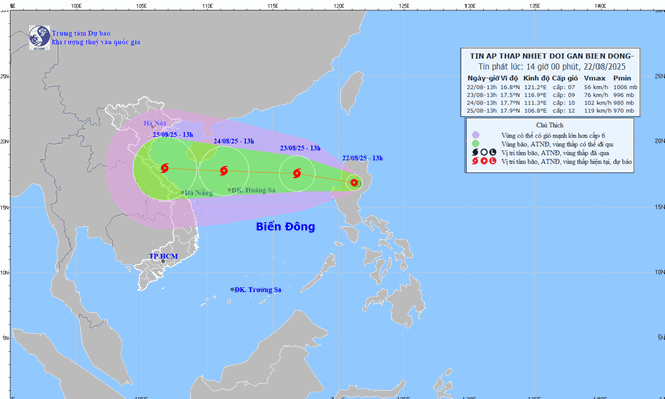Click the 23/08/25 - 13h storm symbol
The image size is (665, 399).
click(x=297, y=173)
